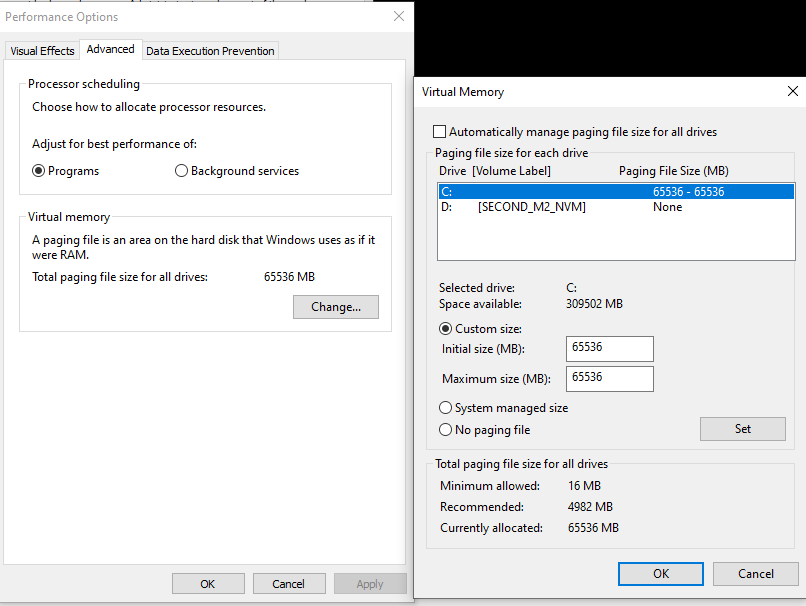Viewport: 806px width, 606px height.
Task: Choose Background services option
Action: (x=237, y=171)
